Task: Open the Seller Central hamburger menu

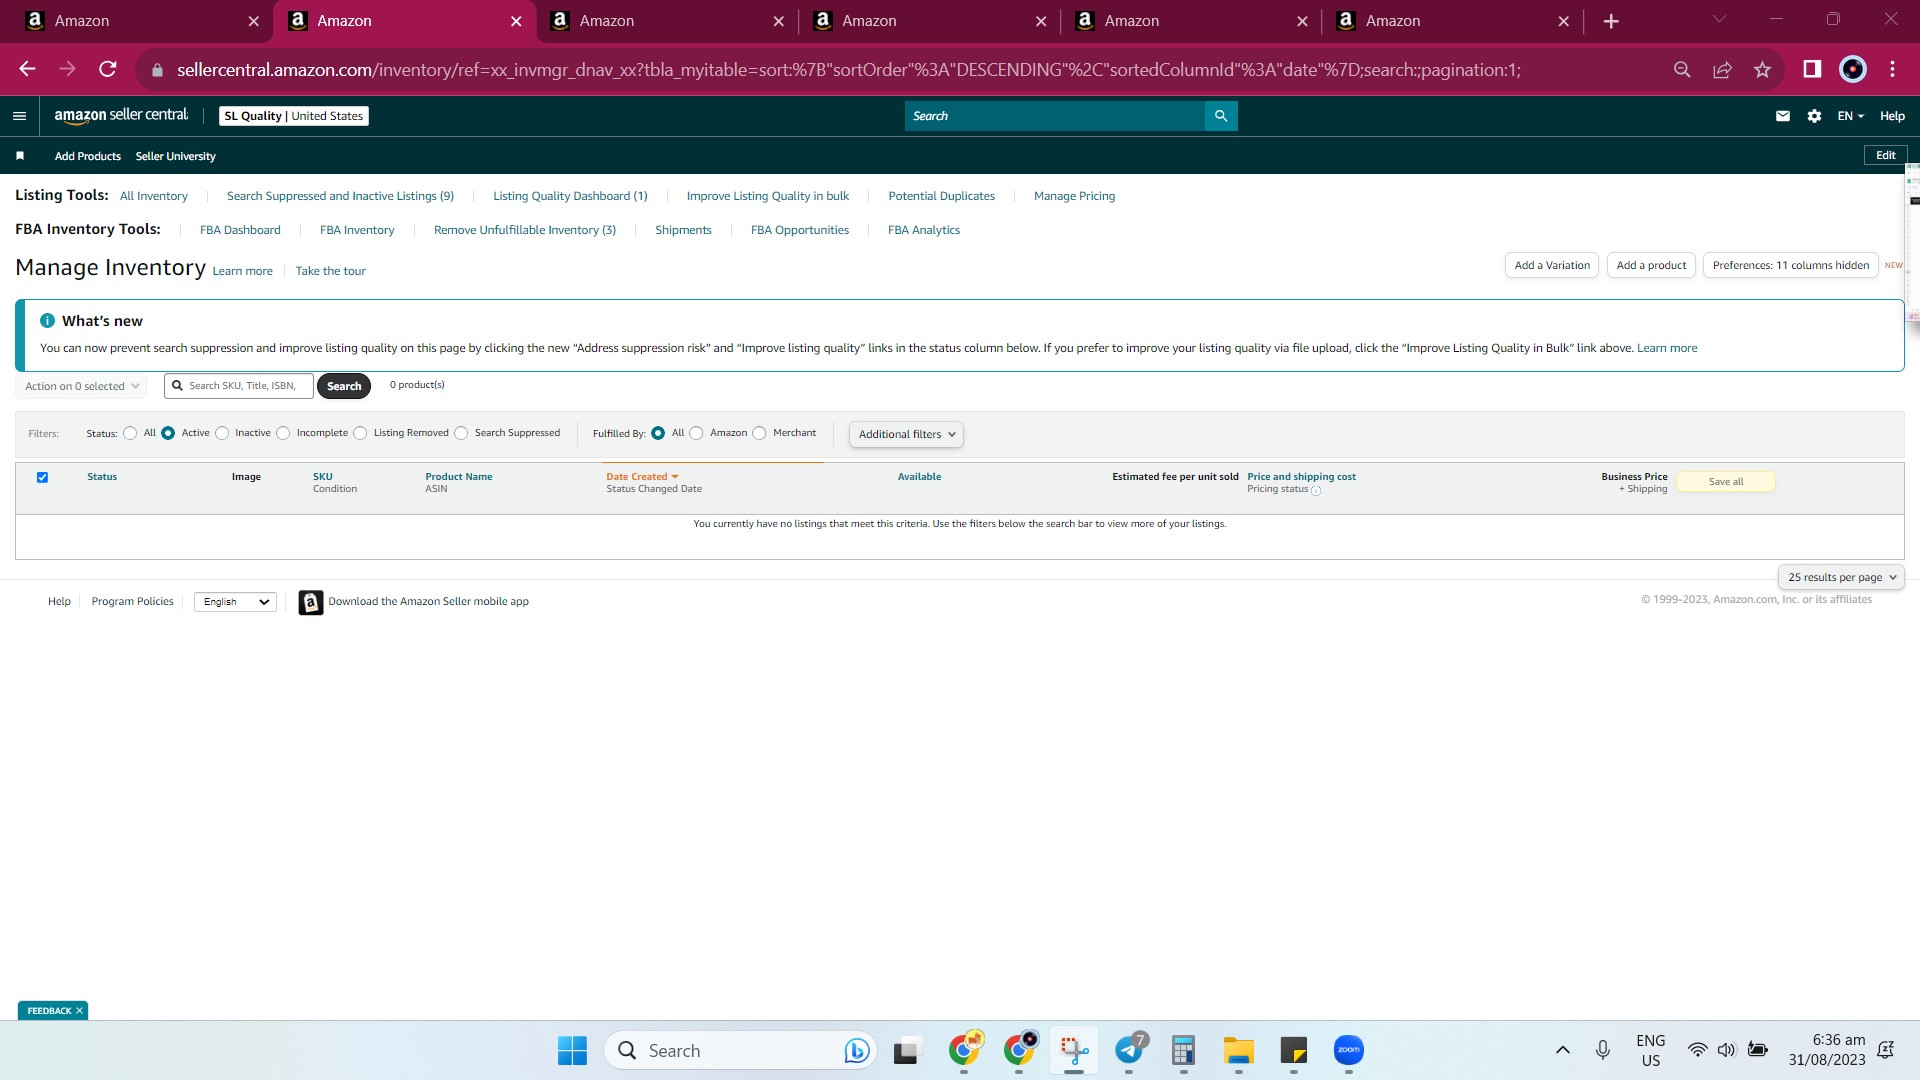Action: tap(19, 116)
